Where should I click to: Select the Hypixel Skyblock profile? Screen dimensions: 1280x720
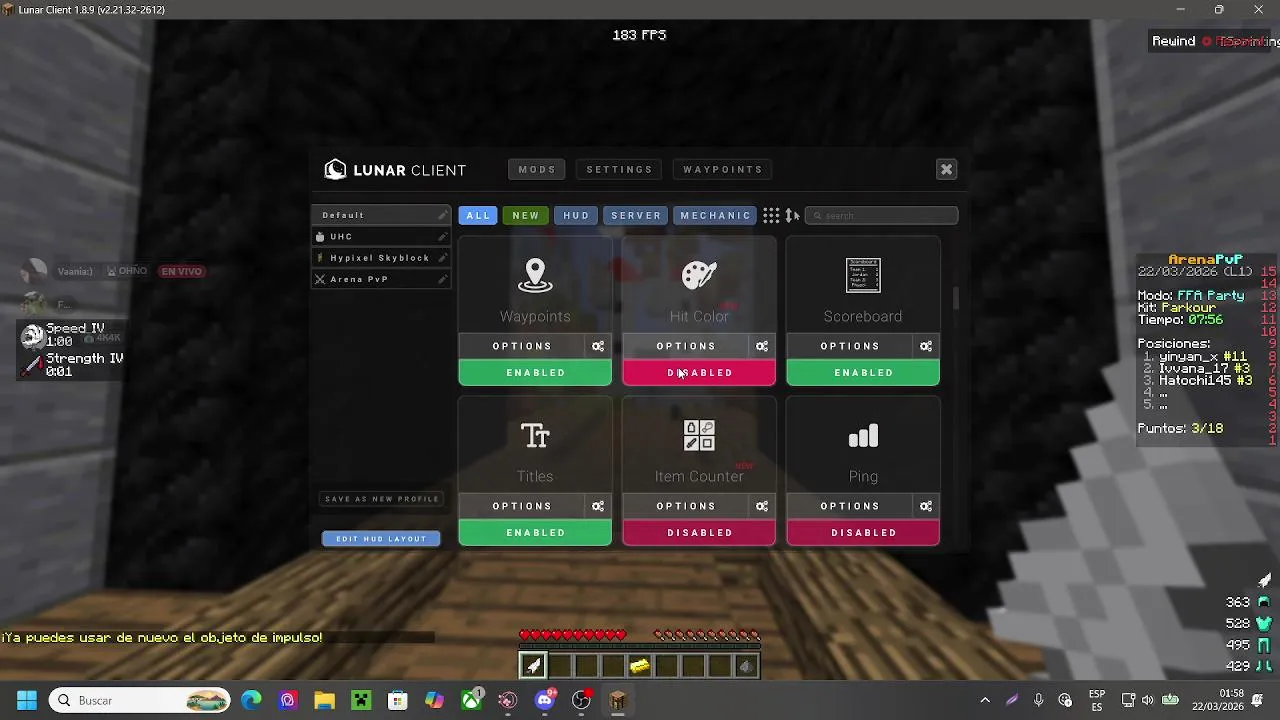click(x=381, y=258)
